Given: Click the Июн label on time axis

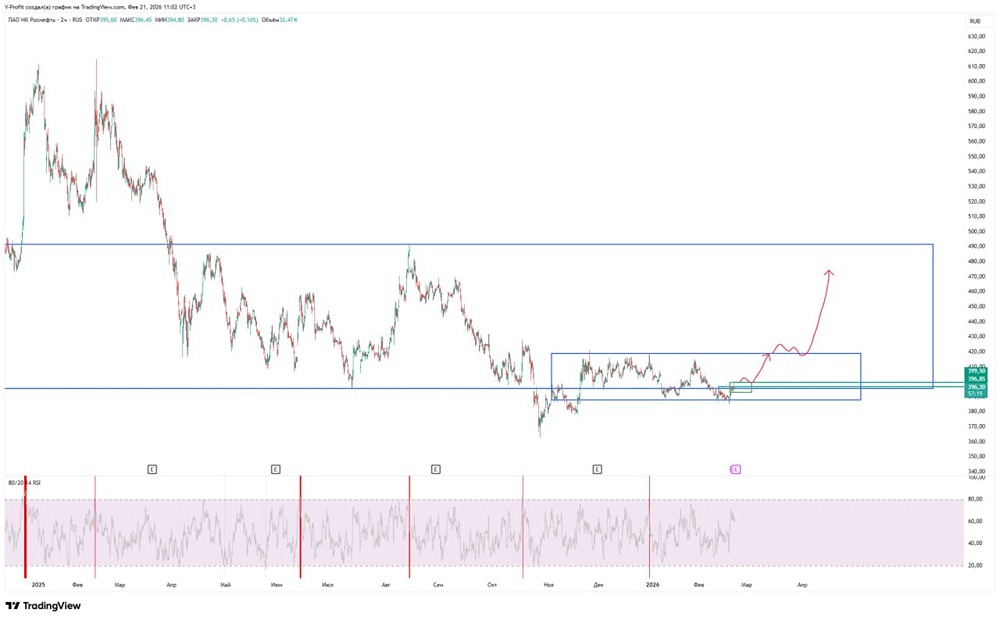Looking at the screenshot, I should [276, 584].
